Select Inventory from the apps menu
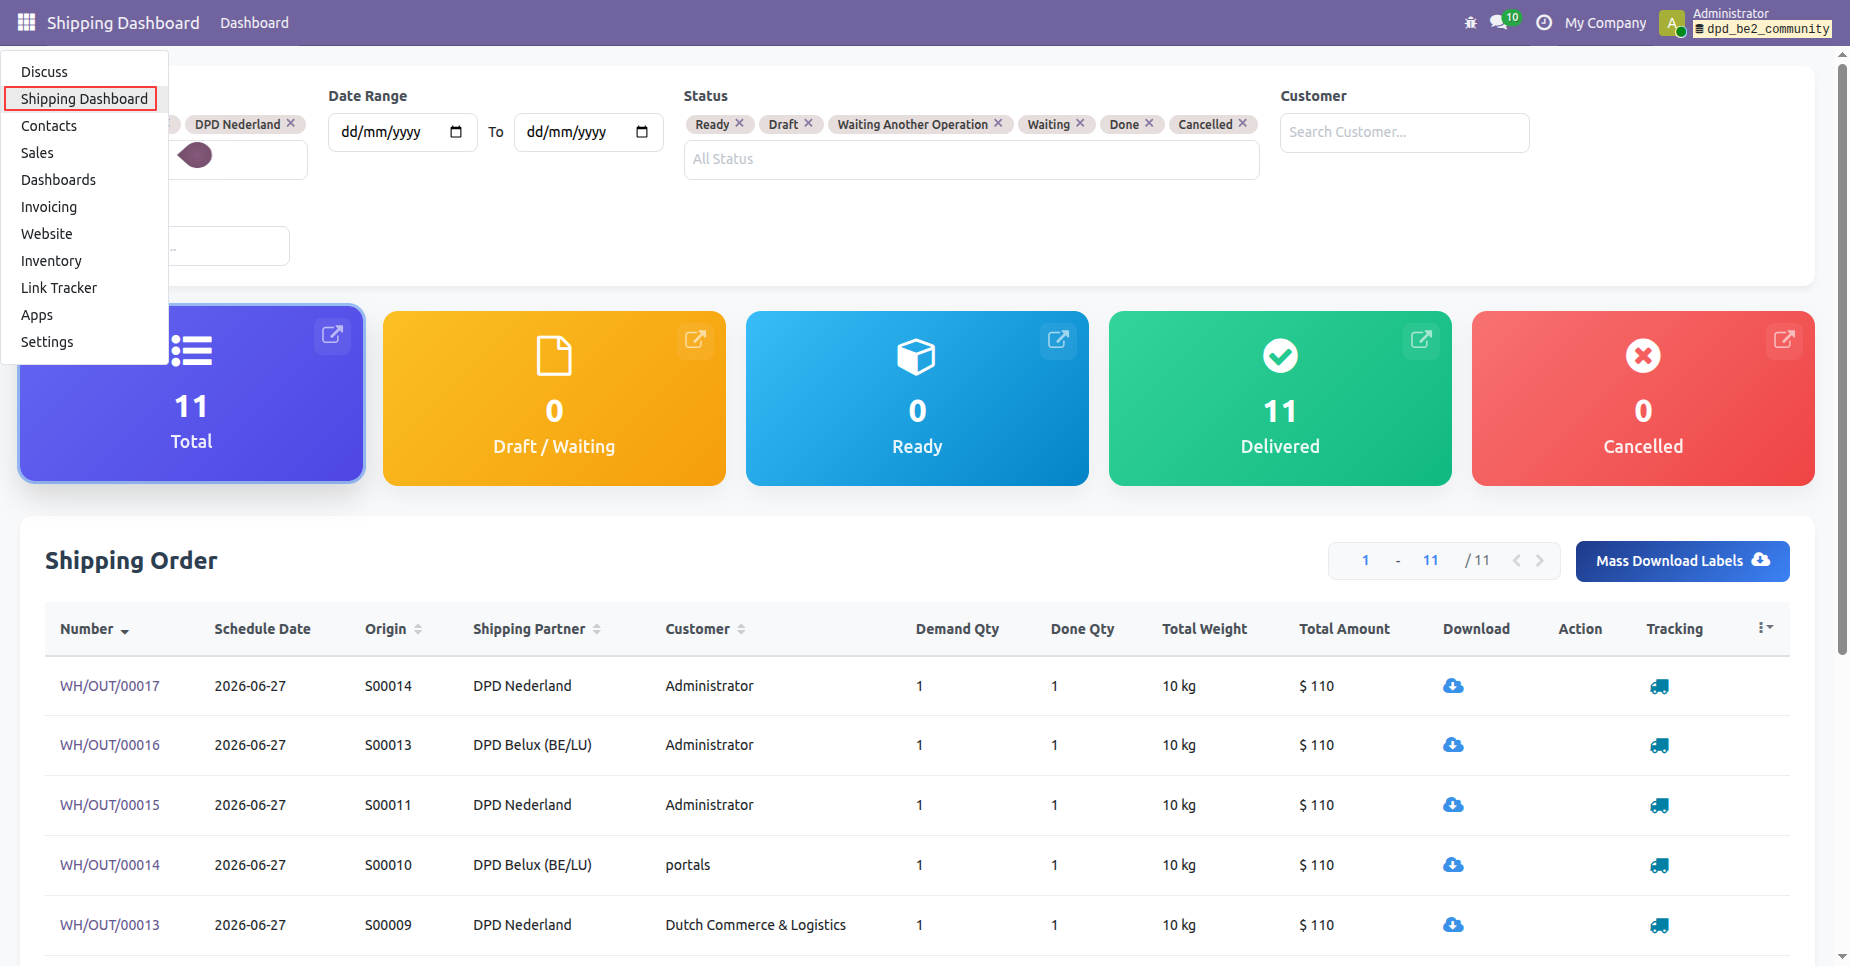The image size is (1850, 966). pos(51,261)
